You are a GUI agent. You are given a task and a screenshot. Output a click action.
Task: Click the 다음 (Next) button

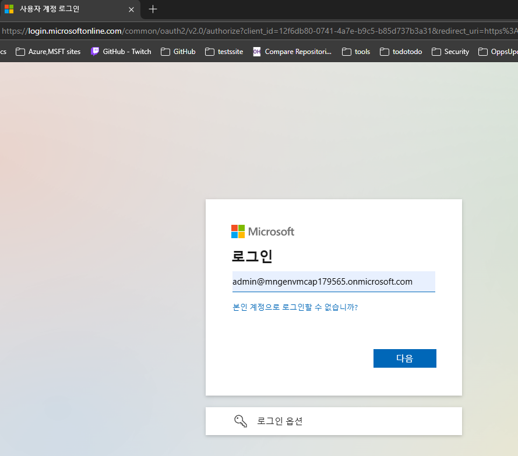[x=404, y=358]
